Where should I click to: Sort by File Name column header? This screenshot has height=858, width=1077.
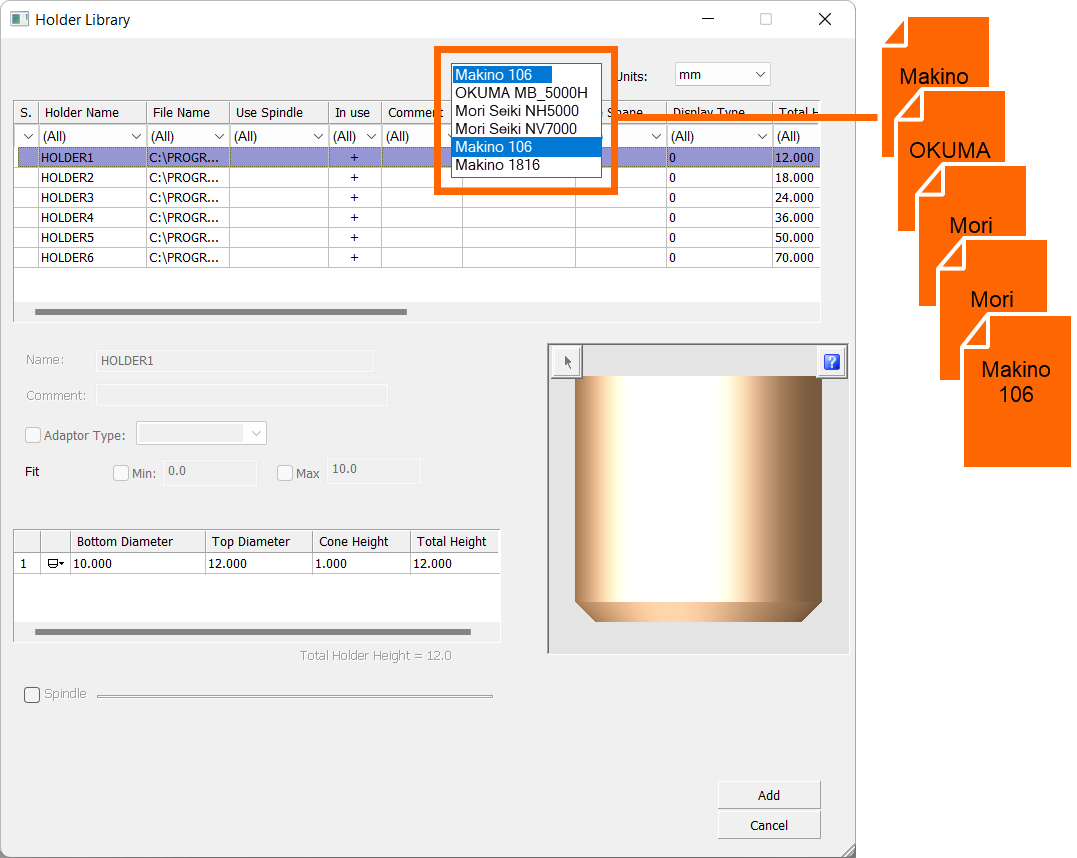(x=188, y=112)
